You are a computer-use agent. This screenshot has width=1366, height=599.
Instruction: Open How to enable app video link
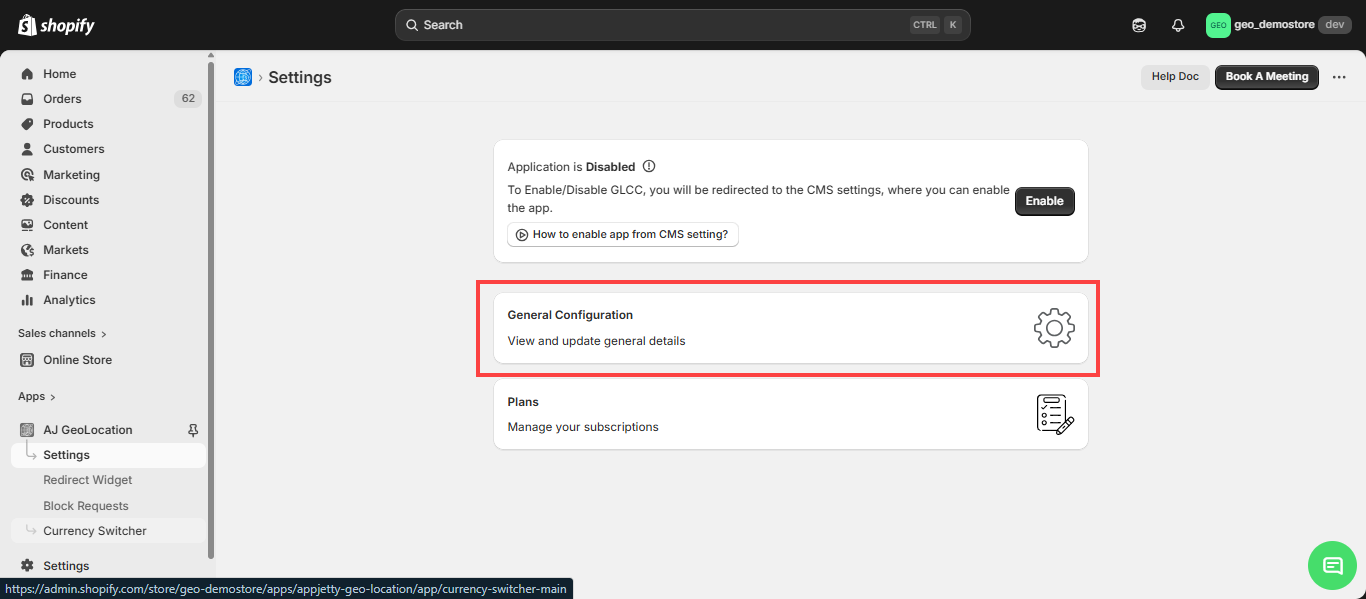[x=622, y=234]
